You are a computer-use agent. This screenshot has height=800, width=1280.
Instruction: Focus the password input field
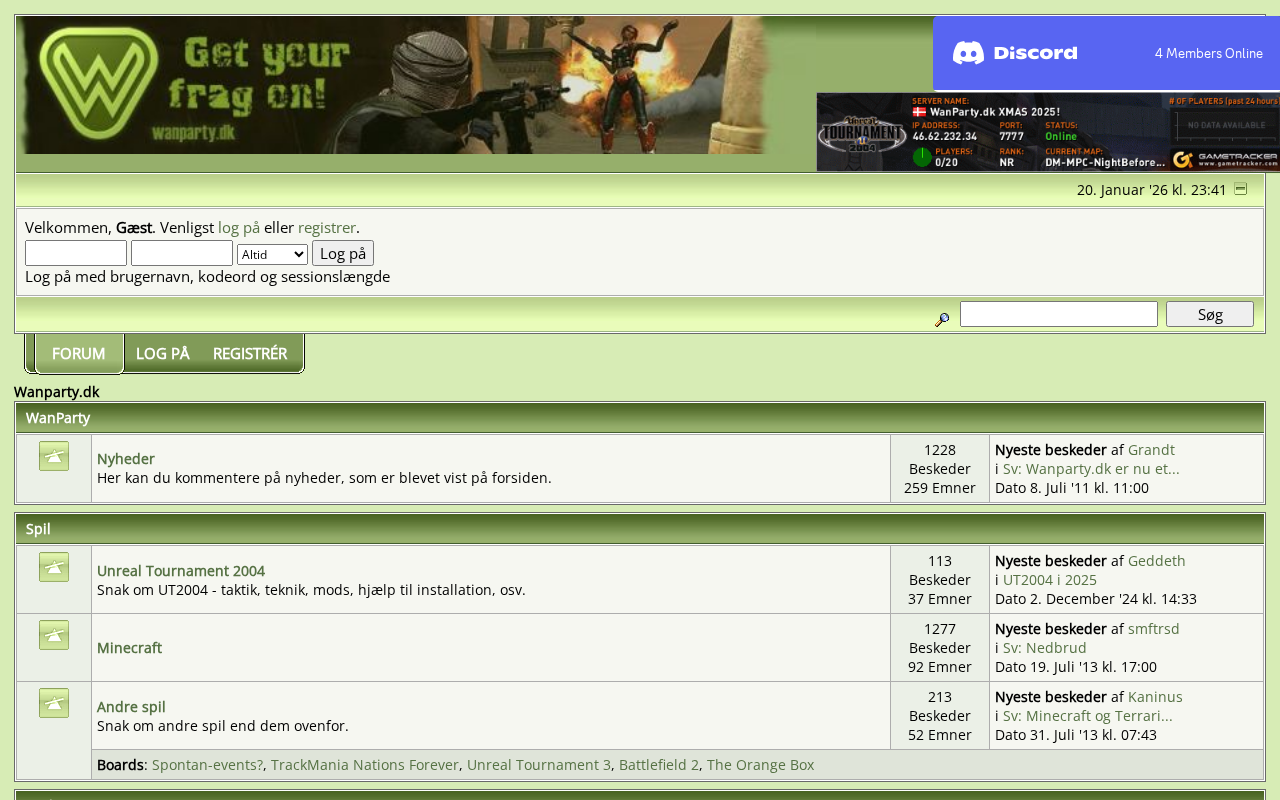[x=182, y=253]
